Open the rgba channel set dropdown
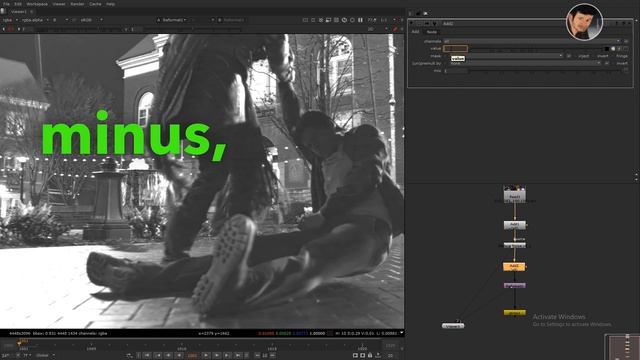Viewport: 640px width, 360px height. pyautogui.click(x=10, y=20)
